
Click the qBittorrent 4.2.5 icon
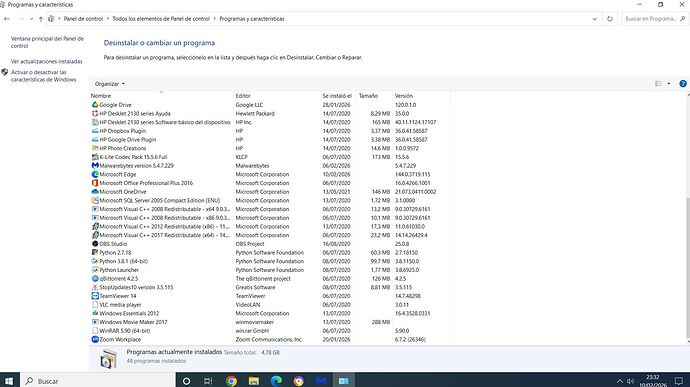[x=95, y=279]
